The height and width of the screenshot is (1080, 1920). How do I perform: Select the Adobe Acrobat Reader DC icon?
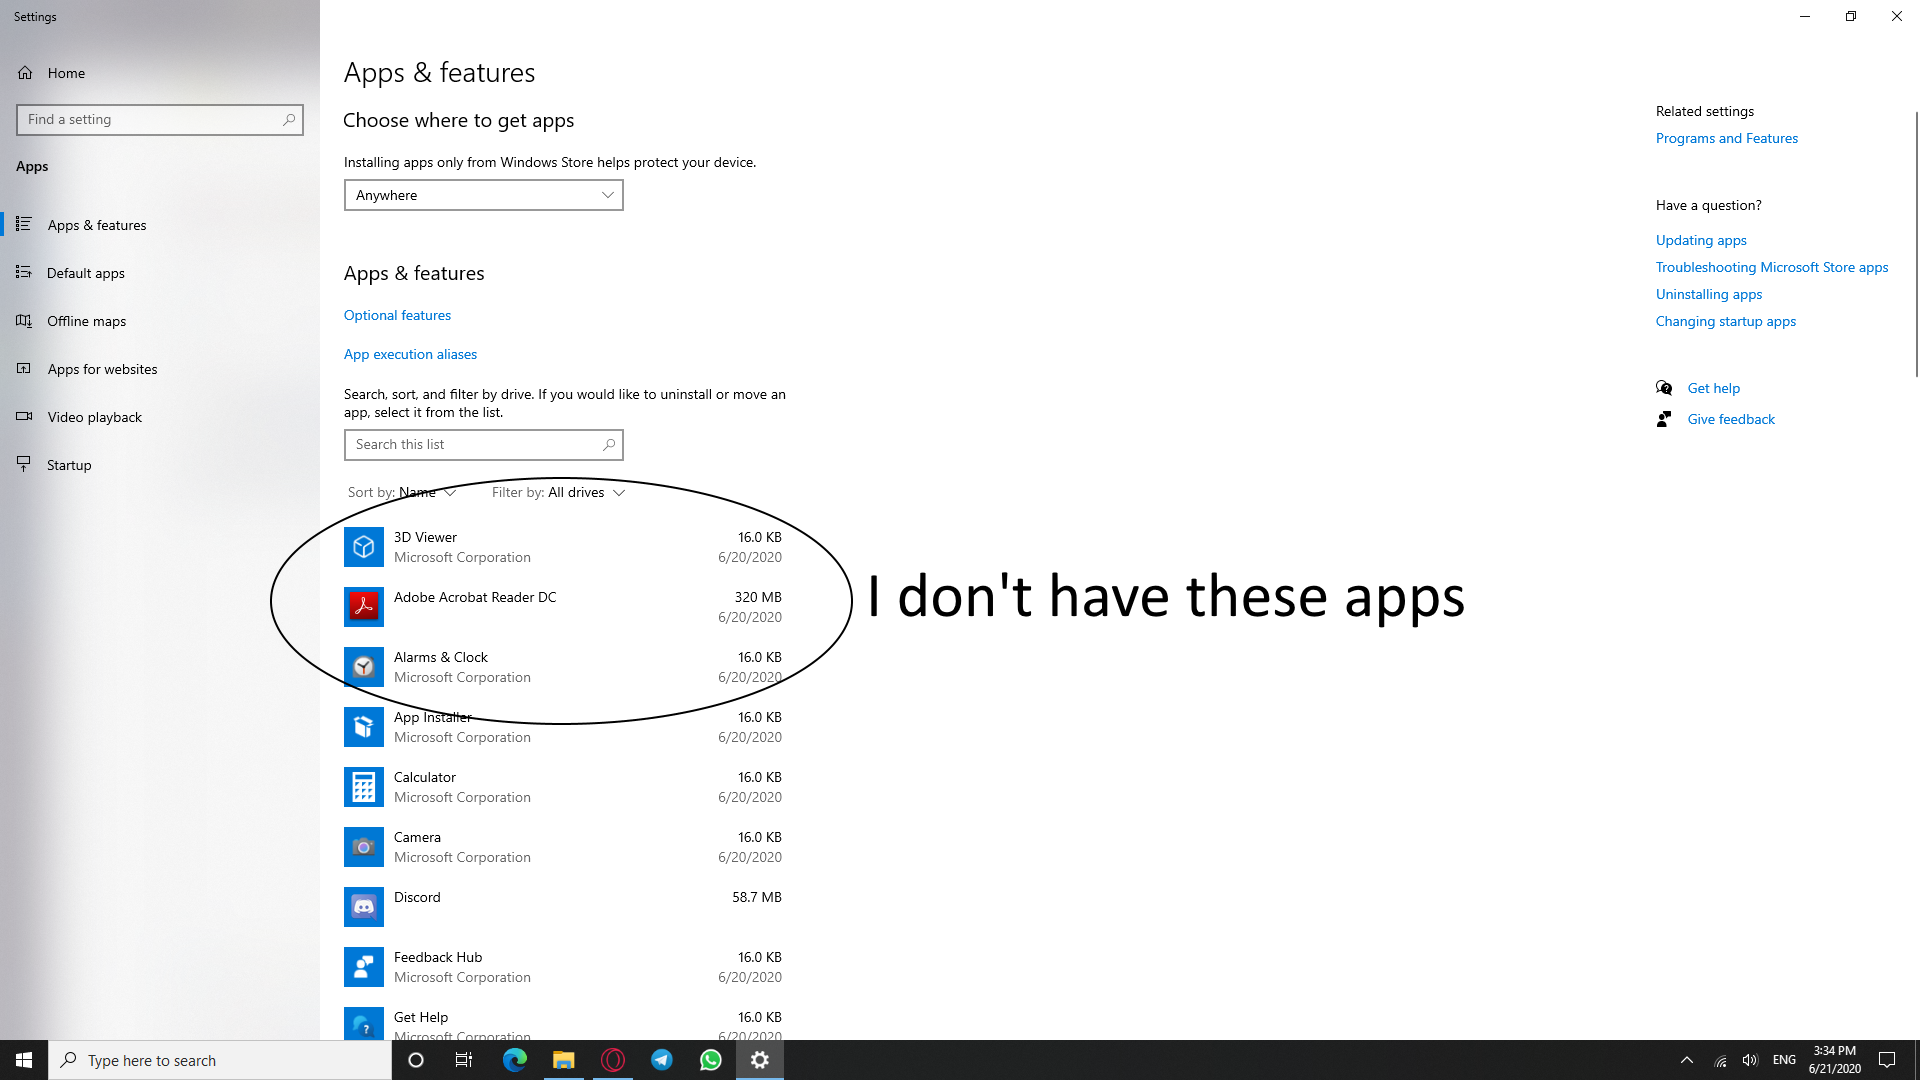tap(364, 607)
